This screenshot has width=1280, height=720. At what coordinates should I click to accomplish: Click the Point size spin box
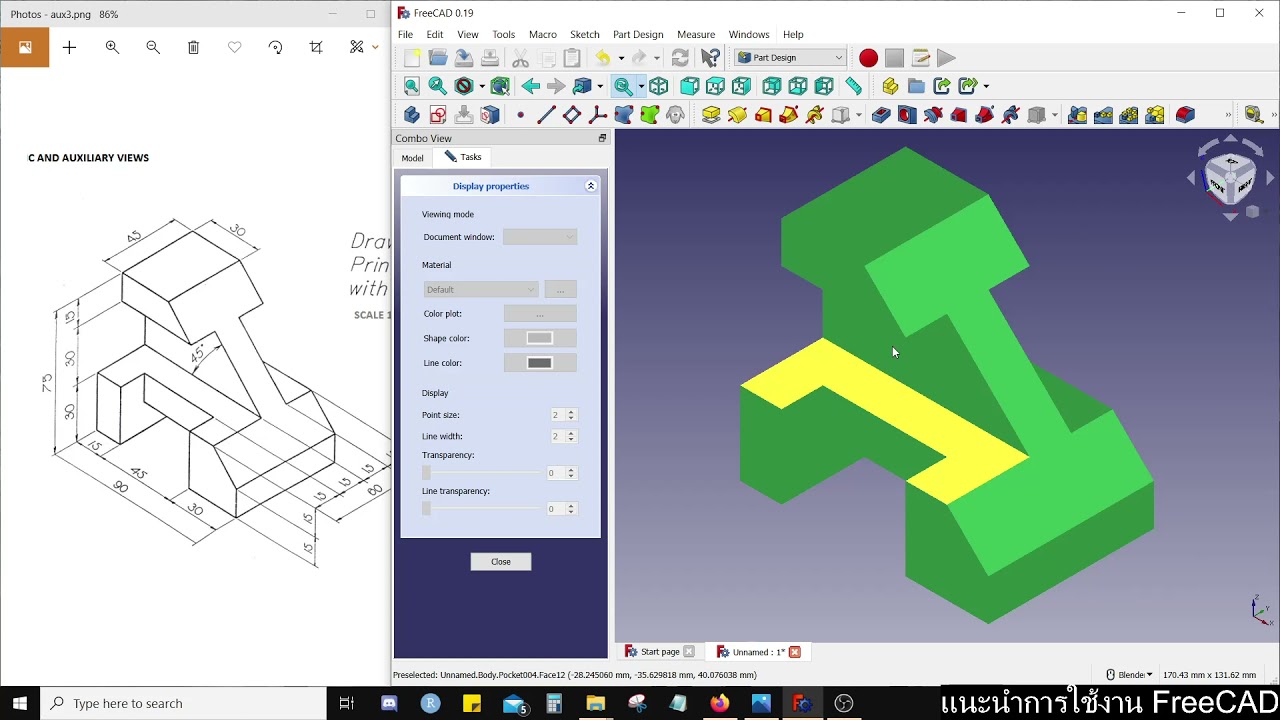click(x=562, y=415)
